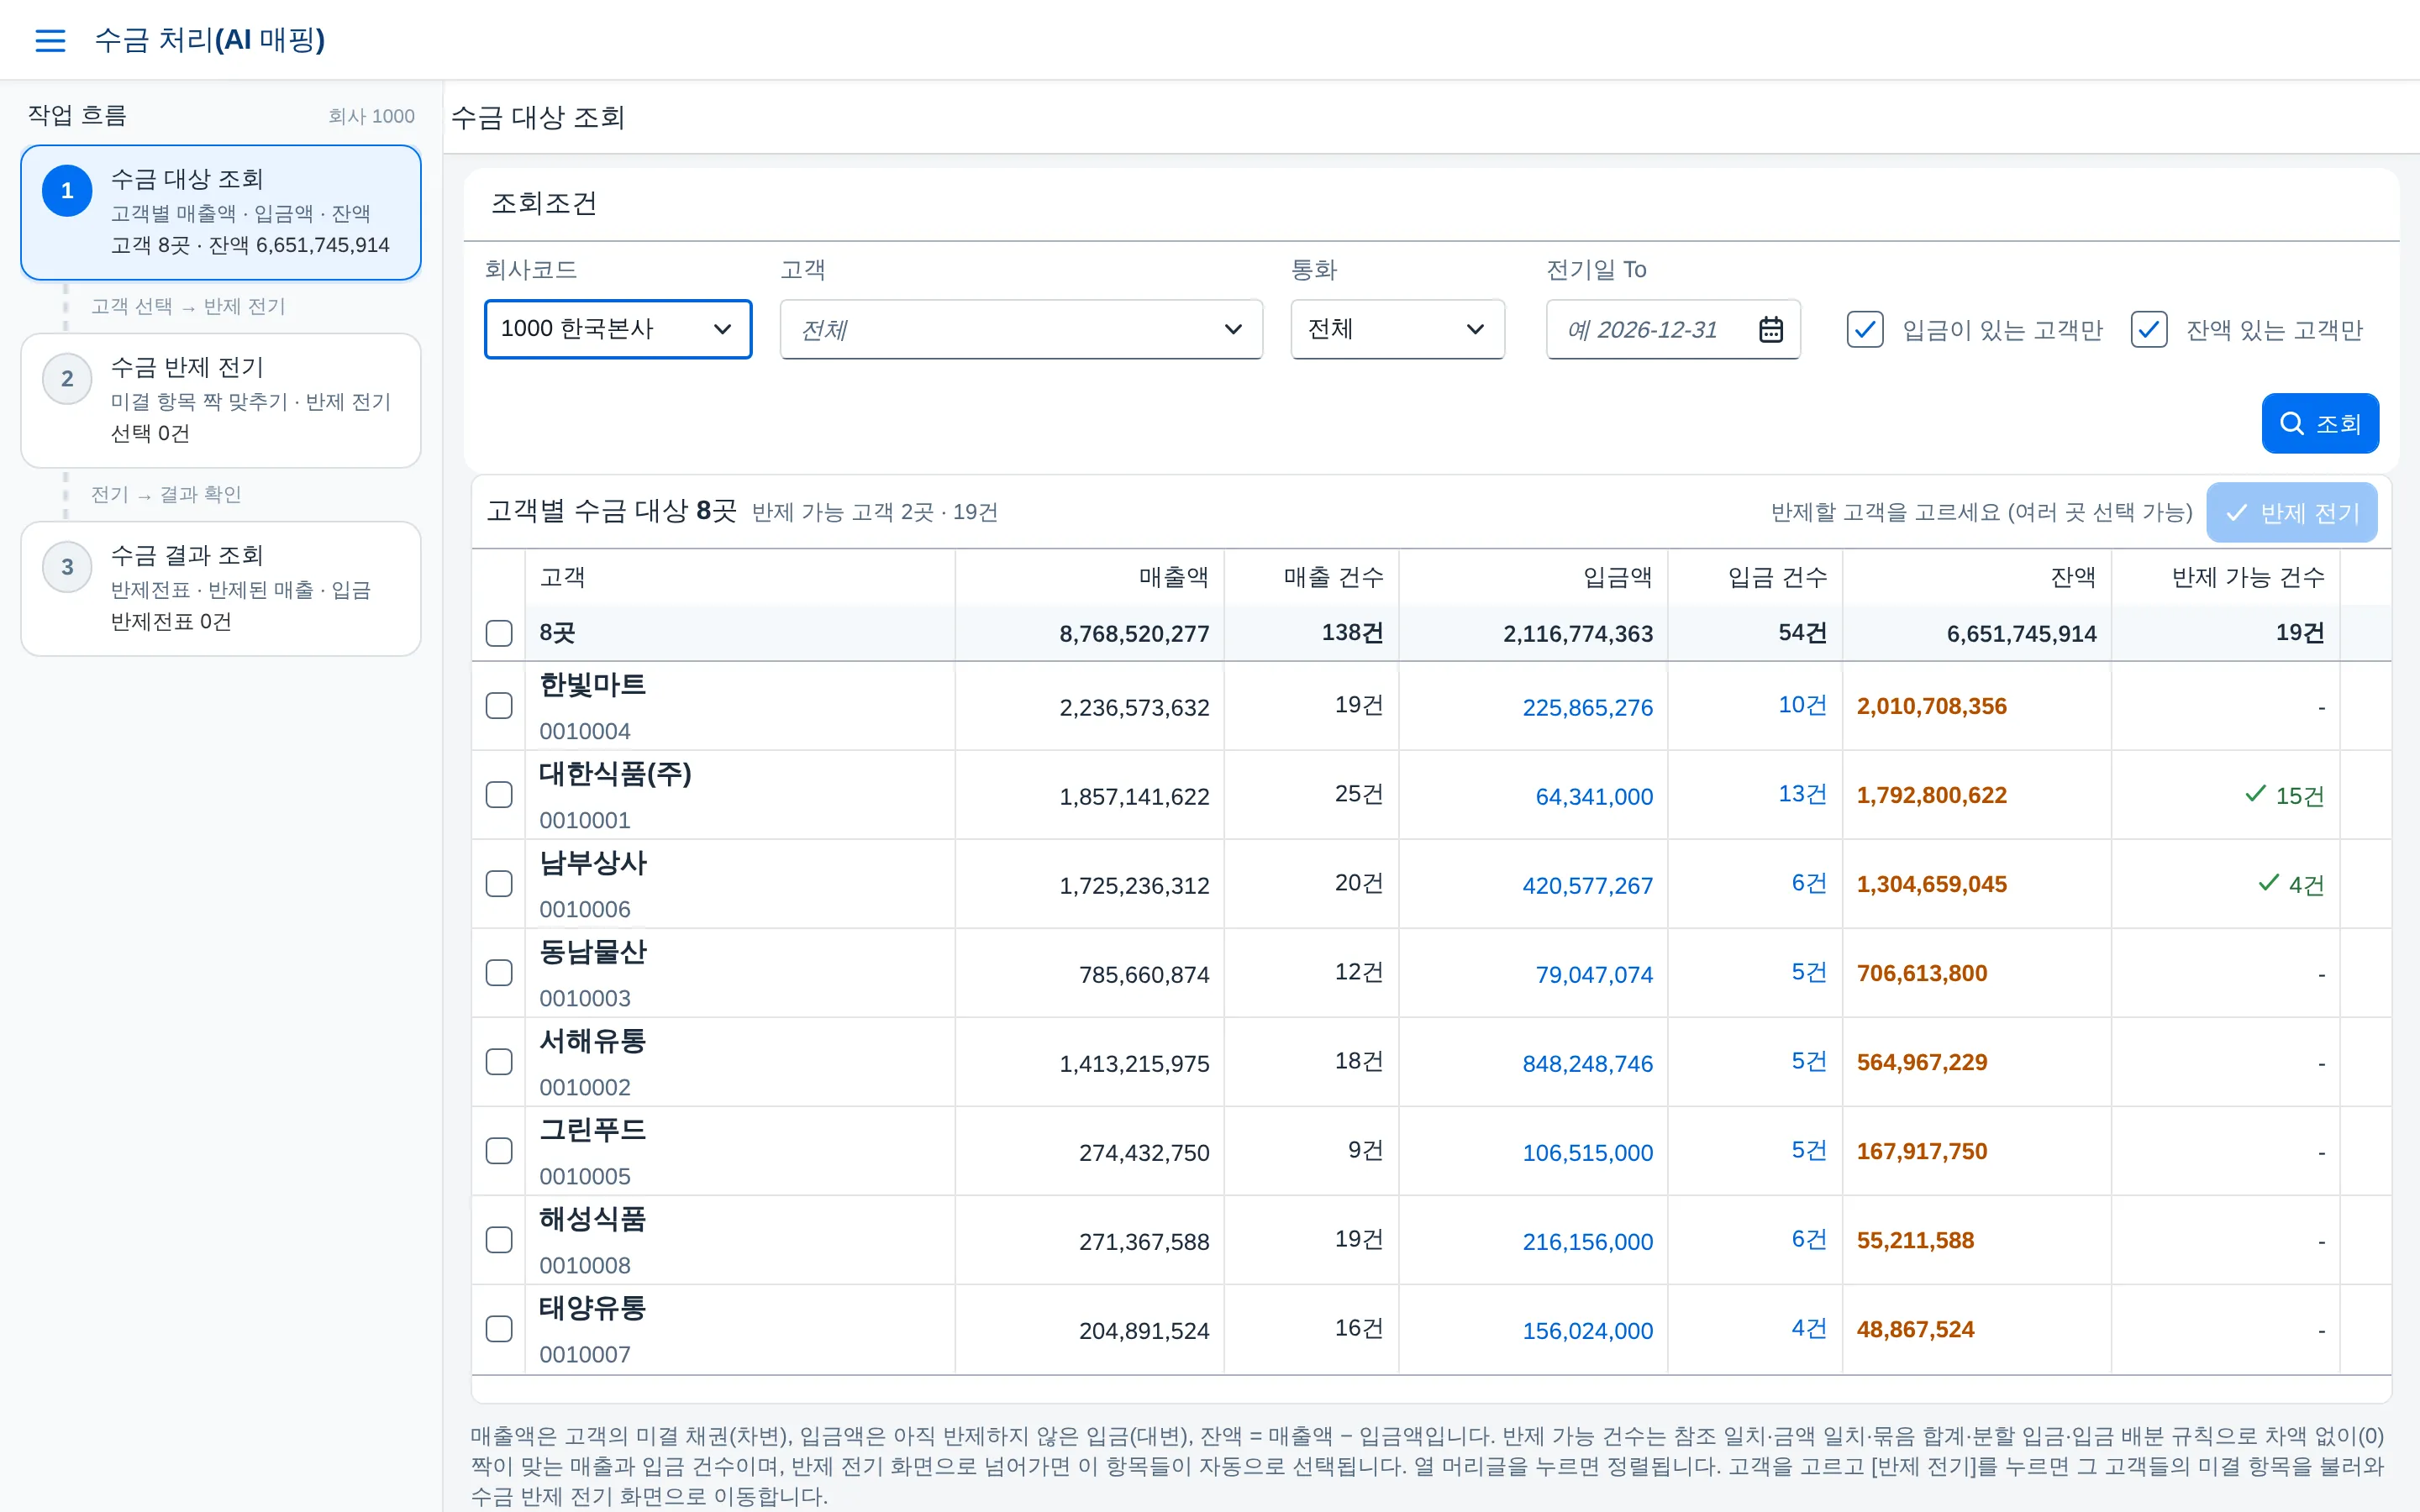The height and width of the screenshot is (1512, 2420).
Task: Open the 회사코드 dropdown showing 1000 한국본사
Action: pos(618,329)
